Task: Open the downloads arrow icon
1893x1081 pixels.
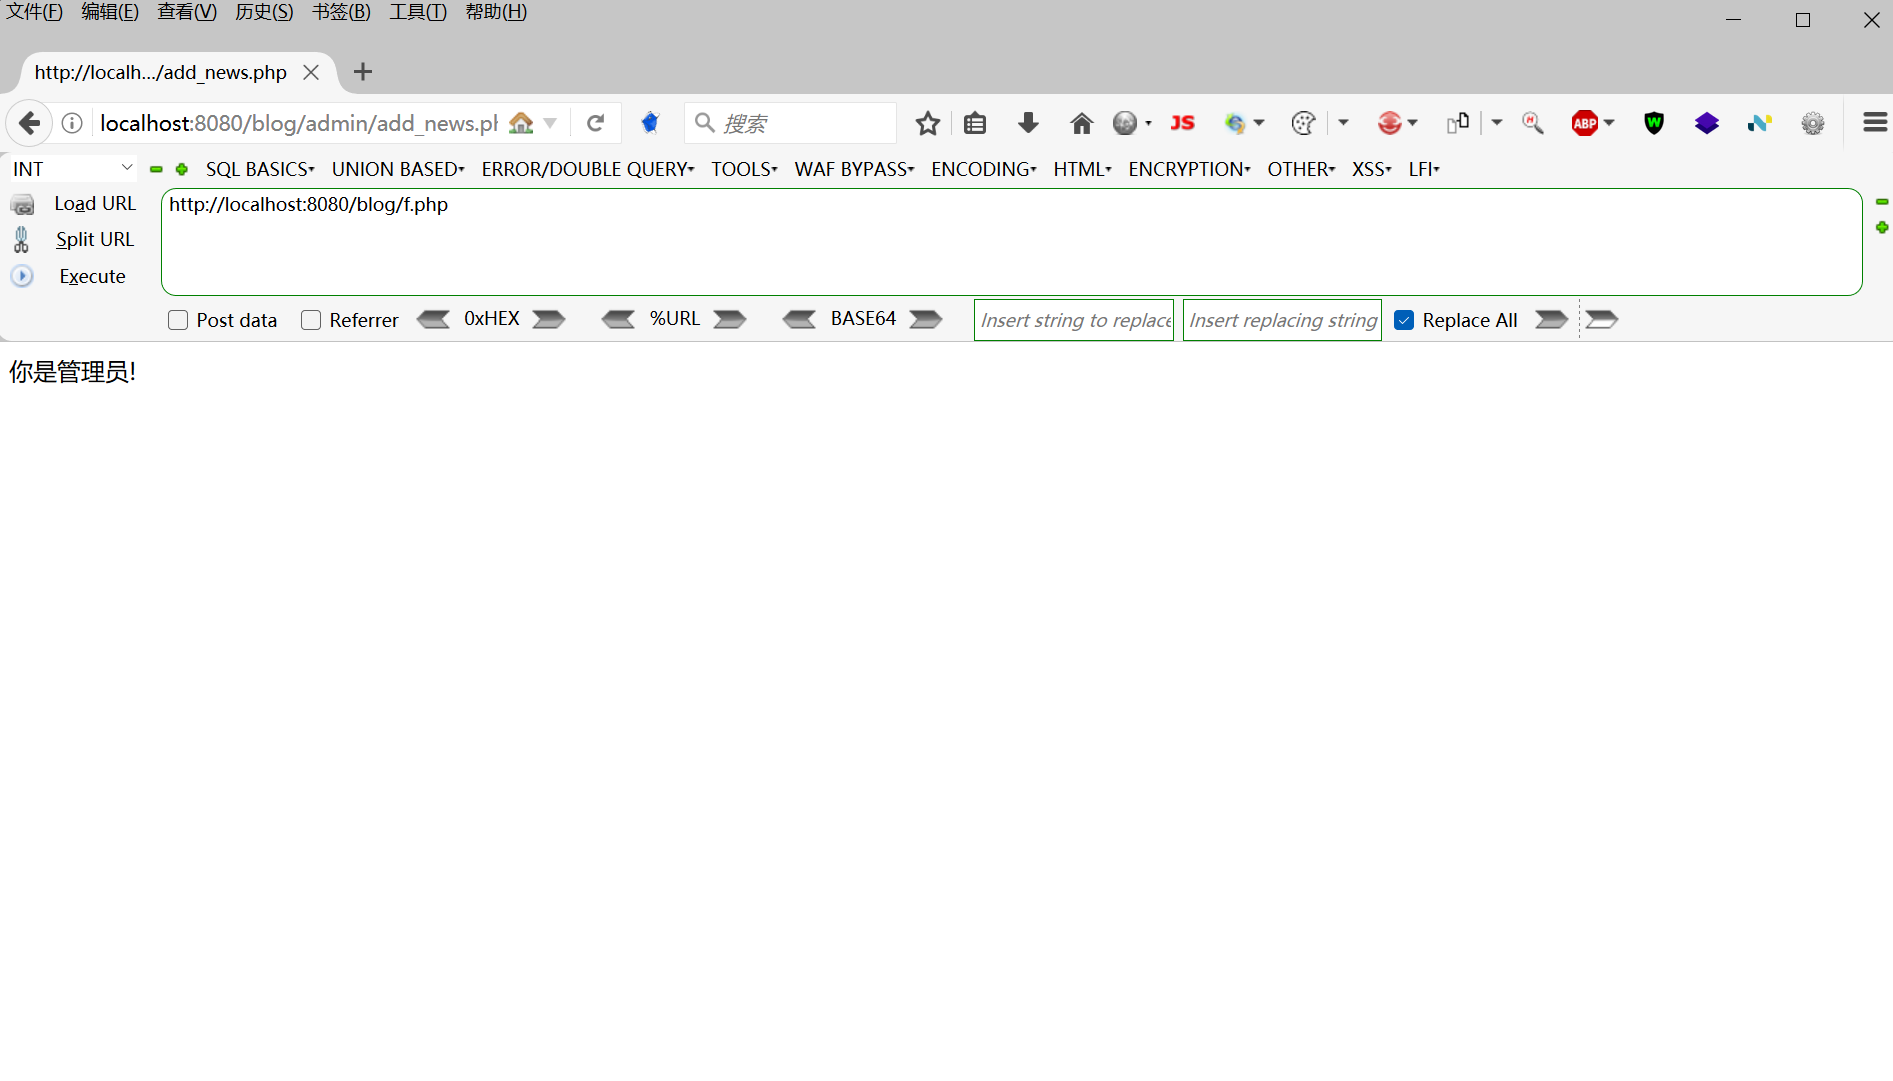Action: tap(1028, 123)
